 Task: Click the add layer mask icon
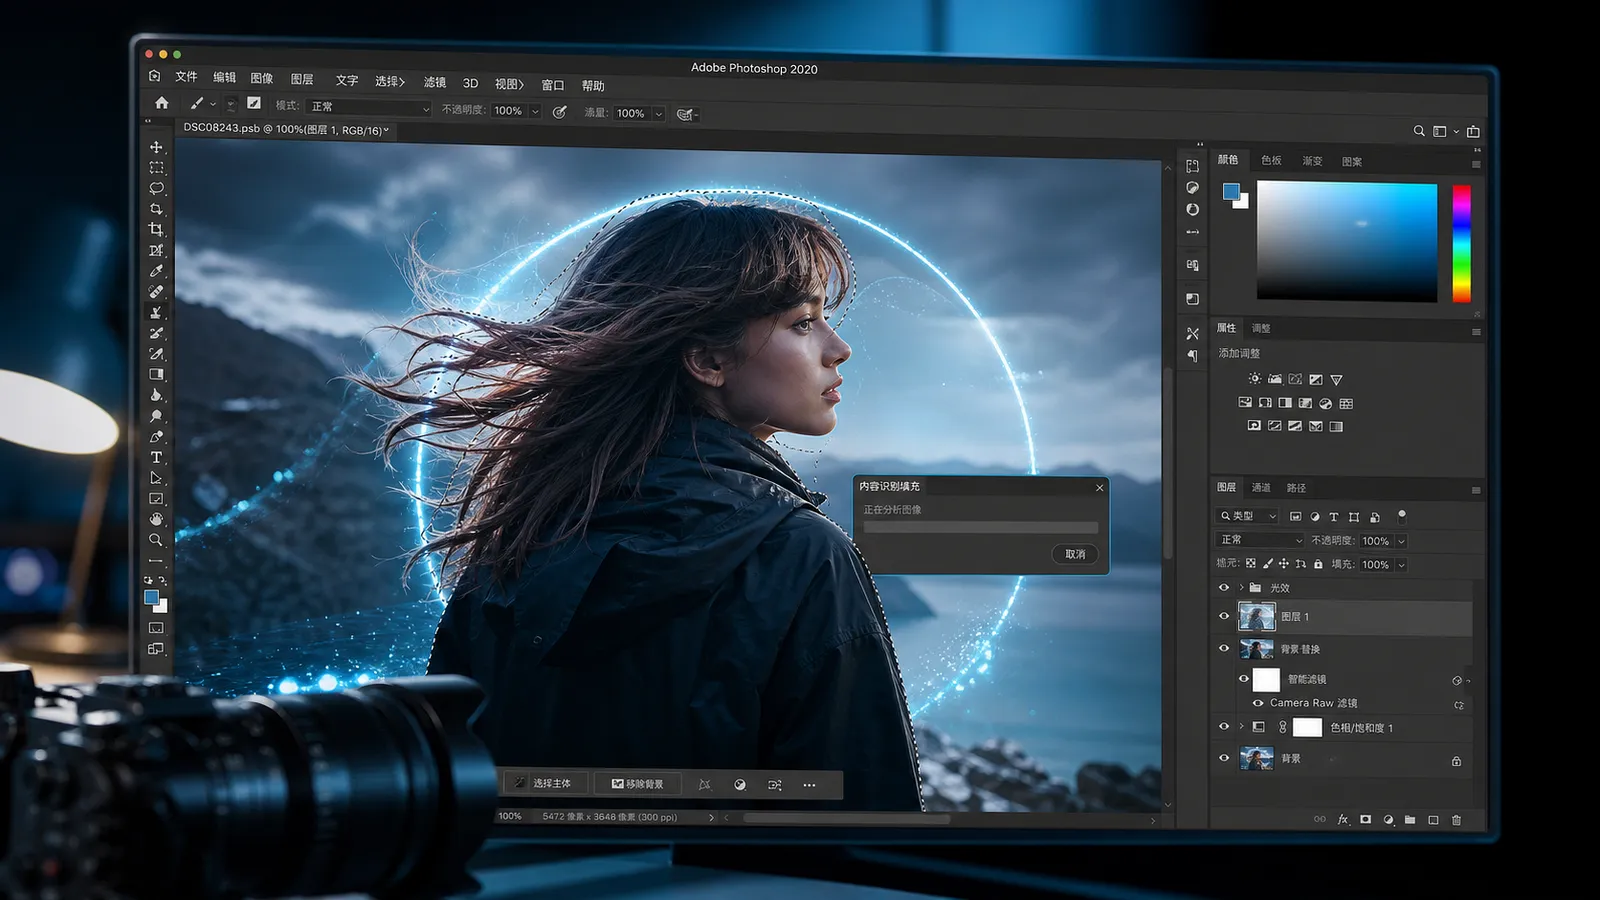(x=1366, y=820)
